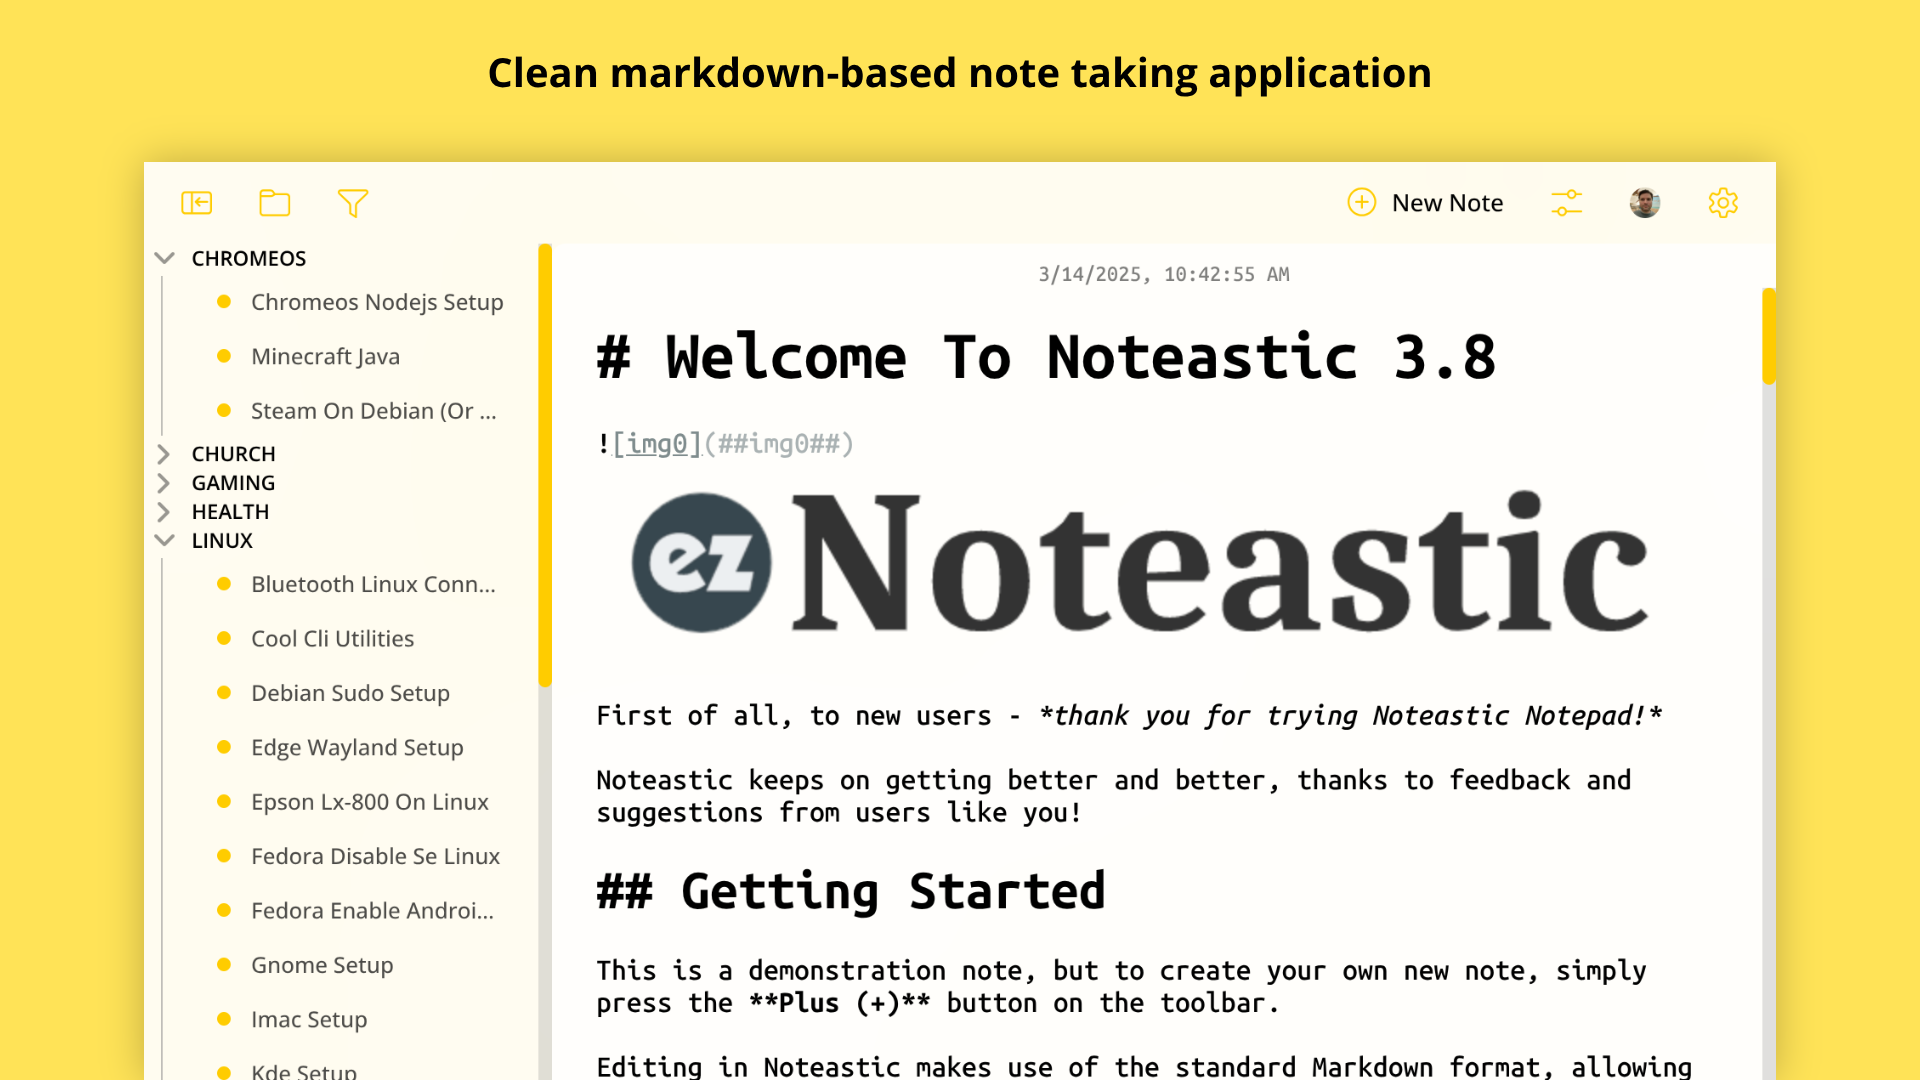The image size is (1920, 1080).
Task: Click the New Note plus icon
Action: pyautogui.click(x=1361, y=202)
